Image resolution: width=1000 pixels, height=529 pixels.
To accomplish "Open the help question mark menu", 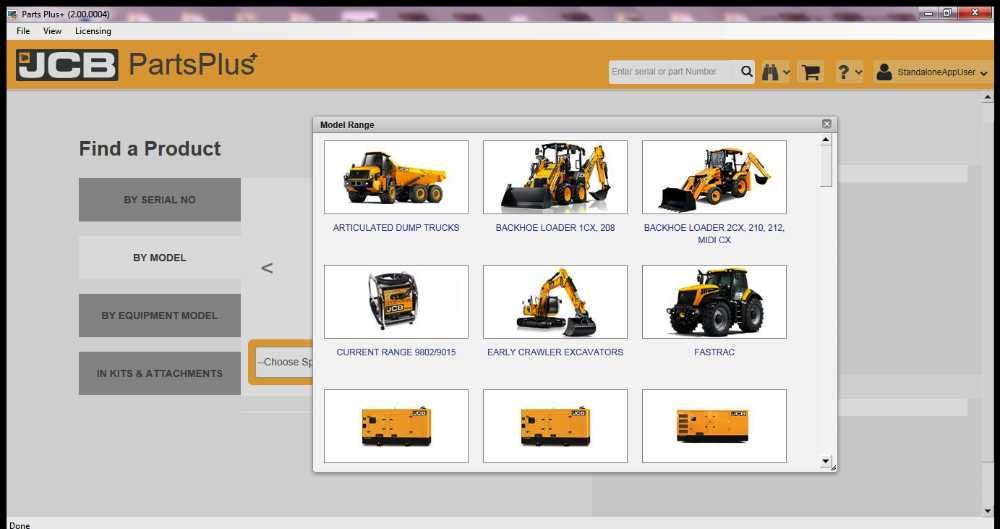I will 843,72.
